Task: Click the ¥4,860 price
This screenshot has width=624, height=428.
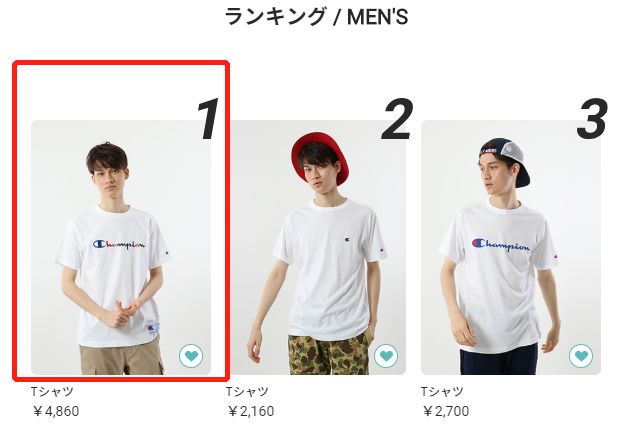Action: pos(56,411)
